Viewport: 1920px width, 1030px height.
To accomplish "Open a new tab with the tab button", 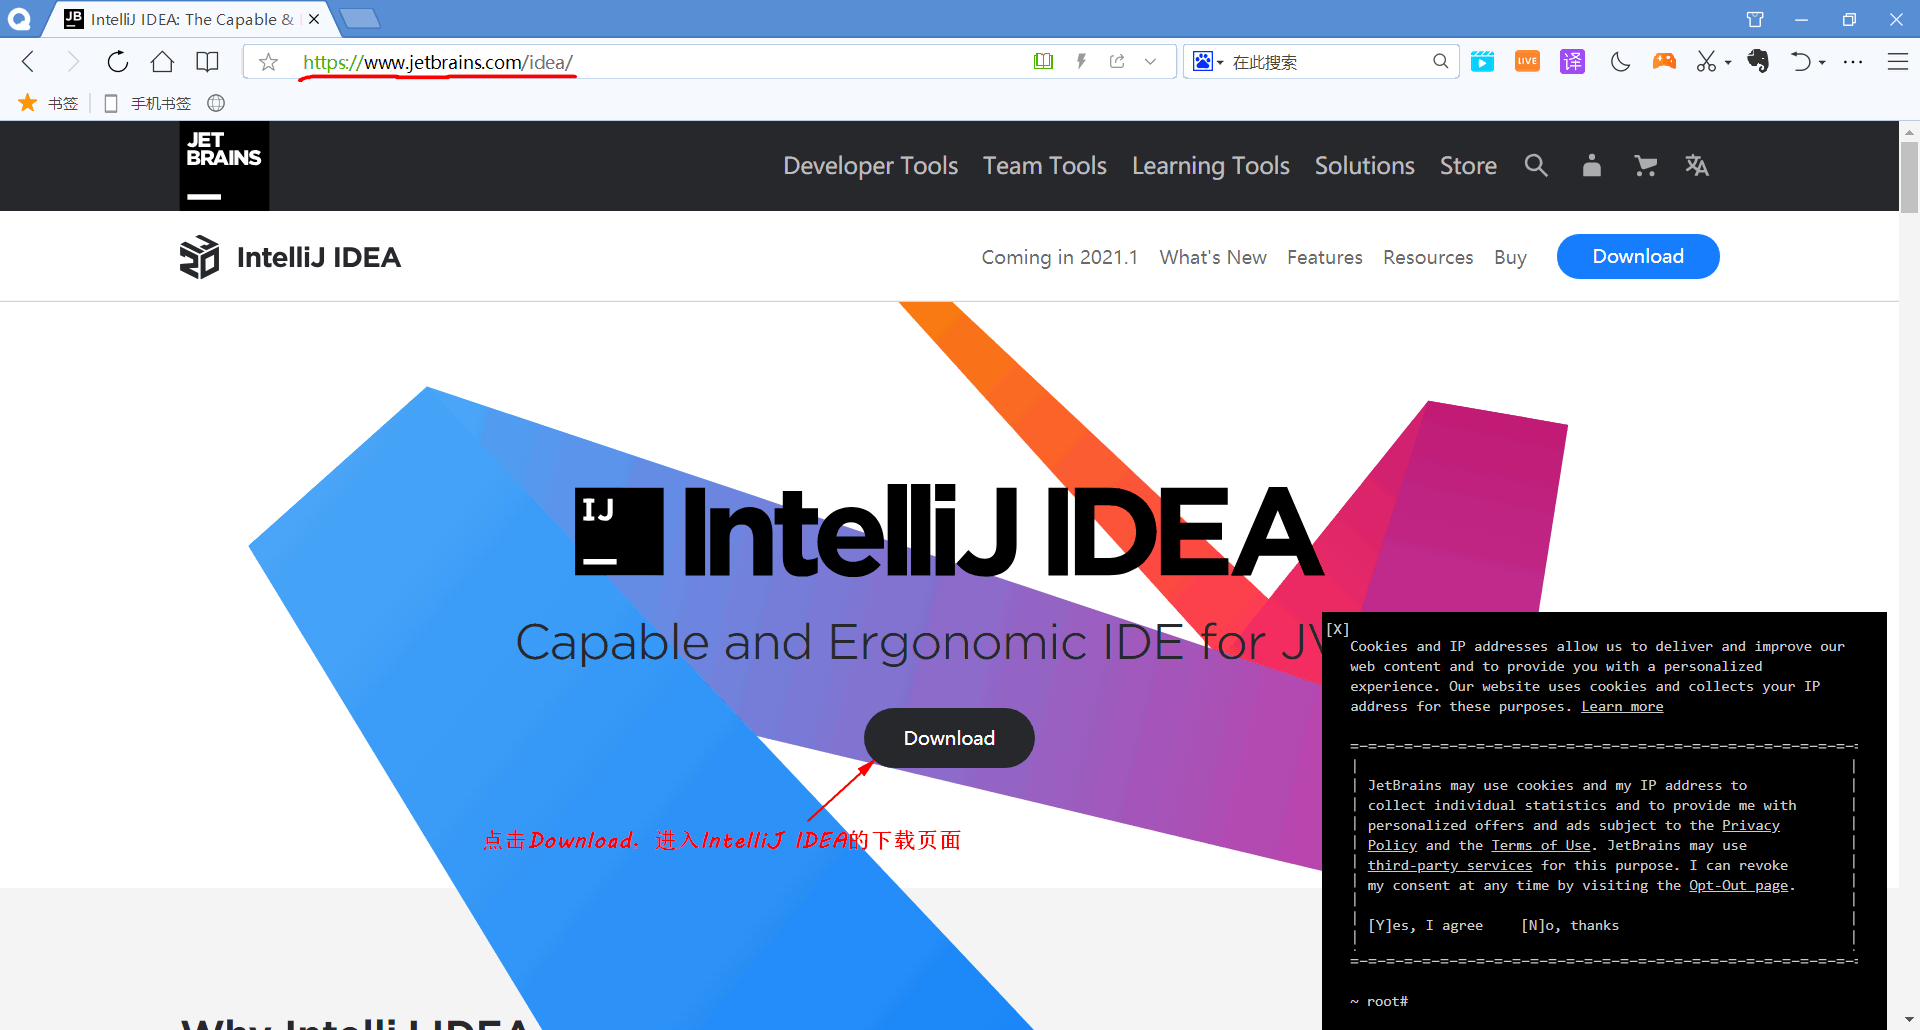I will (359, 18).
